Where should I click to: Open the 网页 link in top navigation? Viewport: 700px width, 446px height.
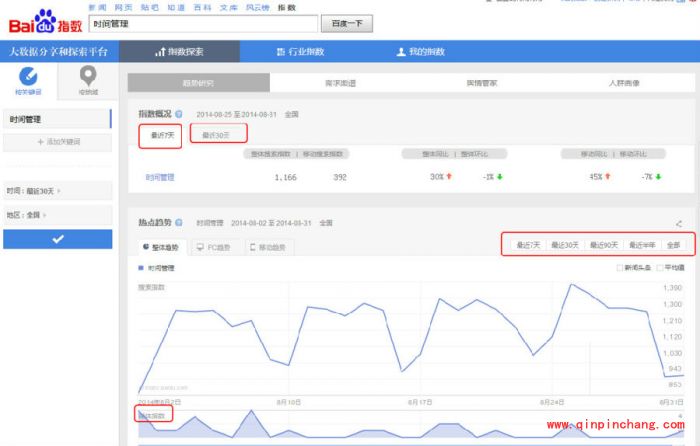point(123,7)
